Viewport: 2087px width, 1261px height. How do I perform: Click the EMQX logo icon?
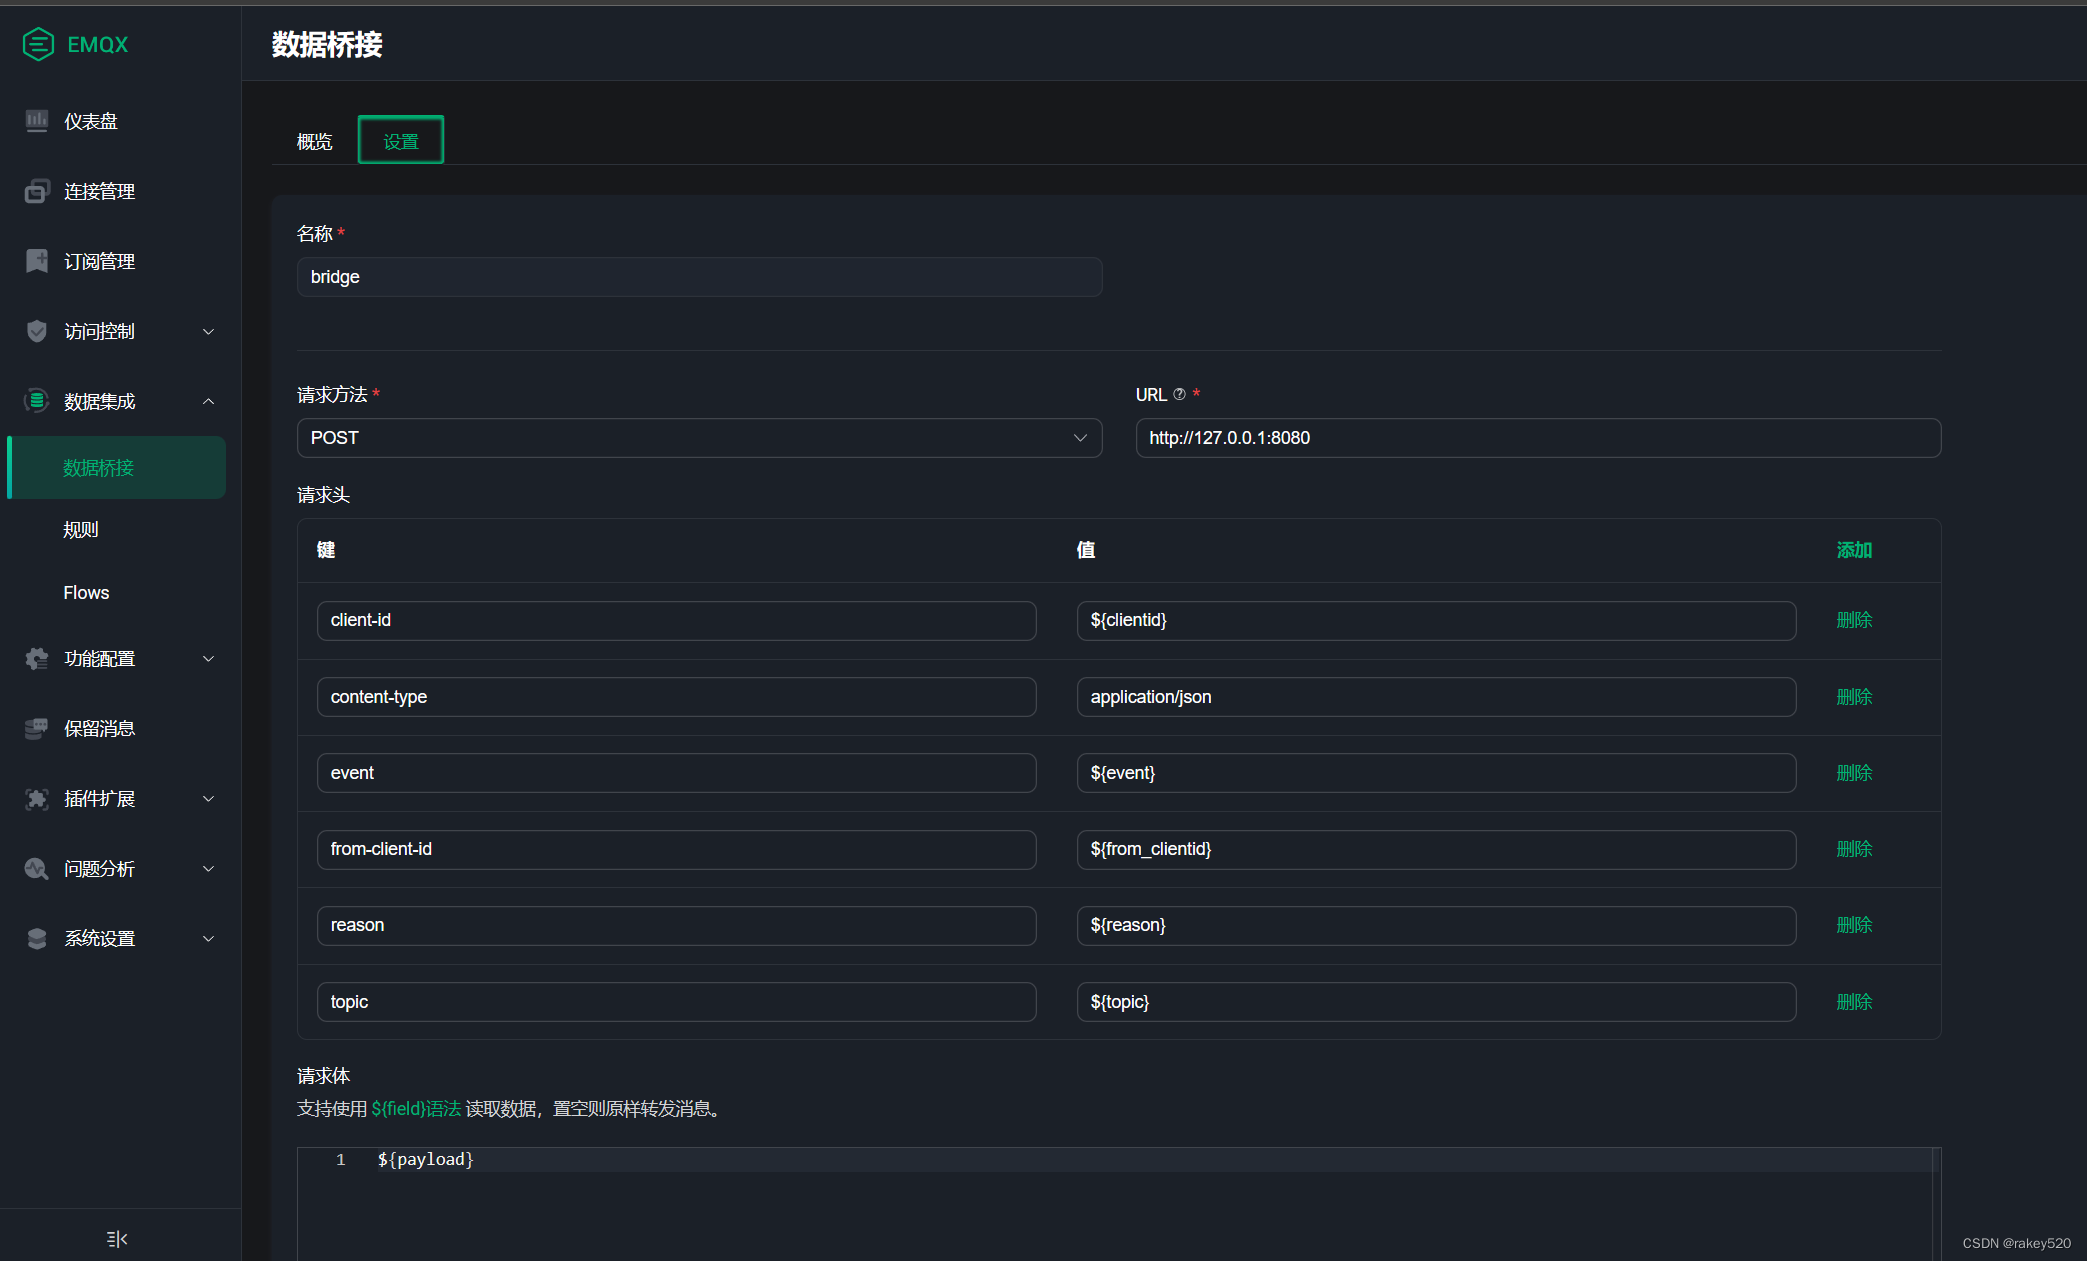click(x=38, y=44)
